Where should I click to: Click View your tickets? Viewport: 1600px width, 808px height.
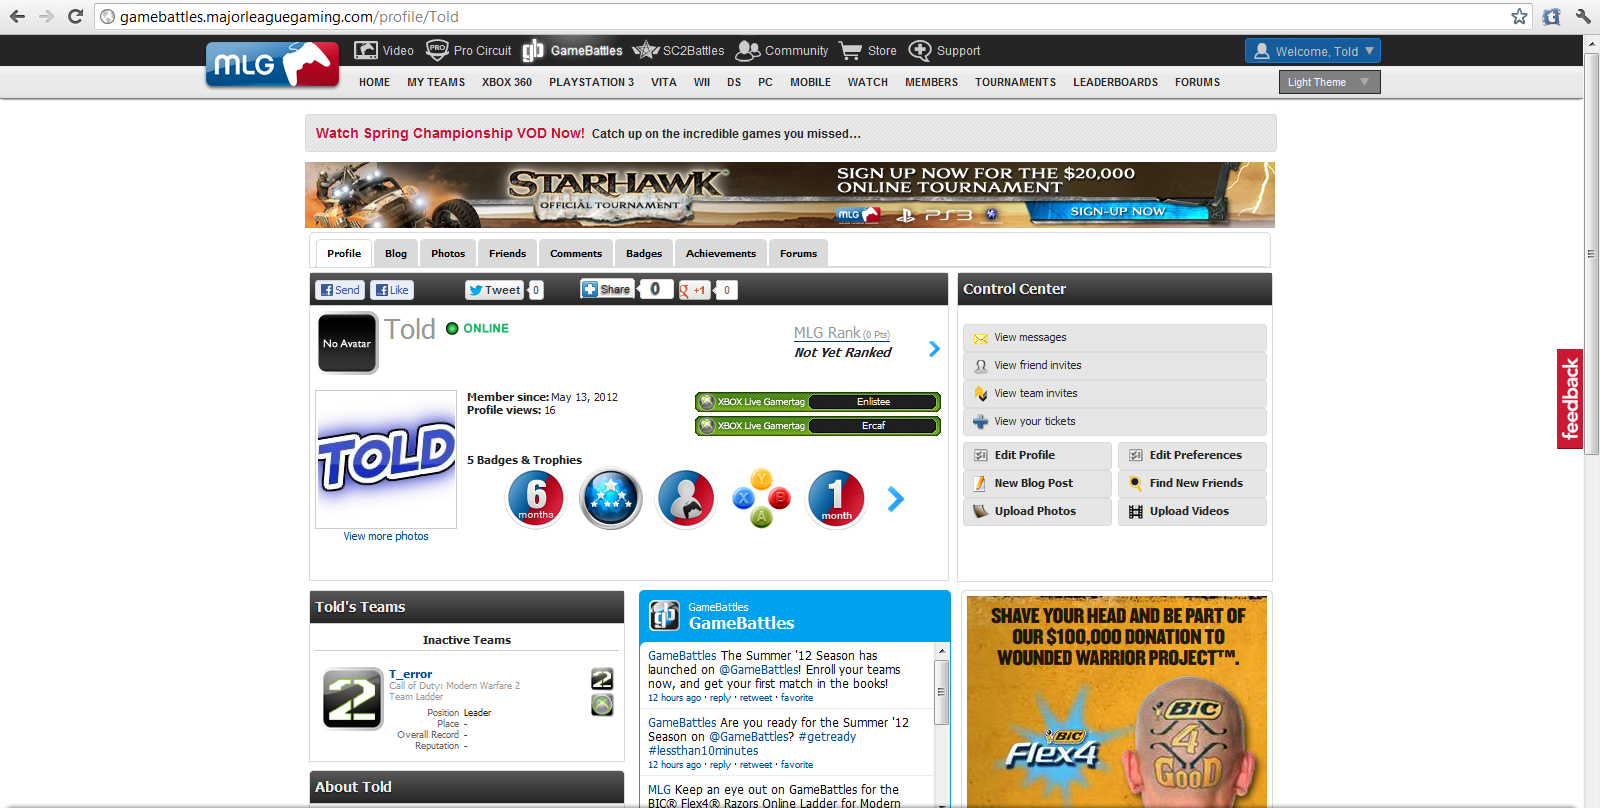[x=1115, y=422]
